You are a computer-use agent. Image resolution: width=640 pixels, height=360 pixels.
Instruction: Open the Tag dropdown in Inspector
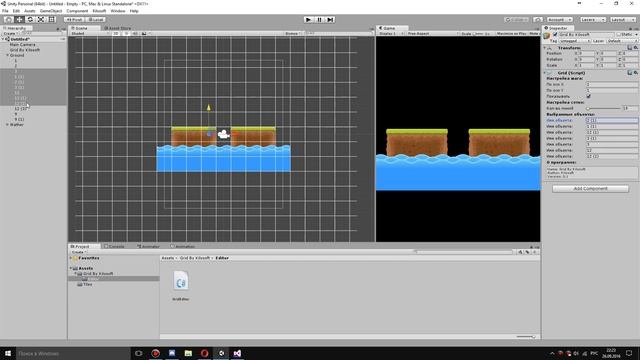click(574, 41)
